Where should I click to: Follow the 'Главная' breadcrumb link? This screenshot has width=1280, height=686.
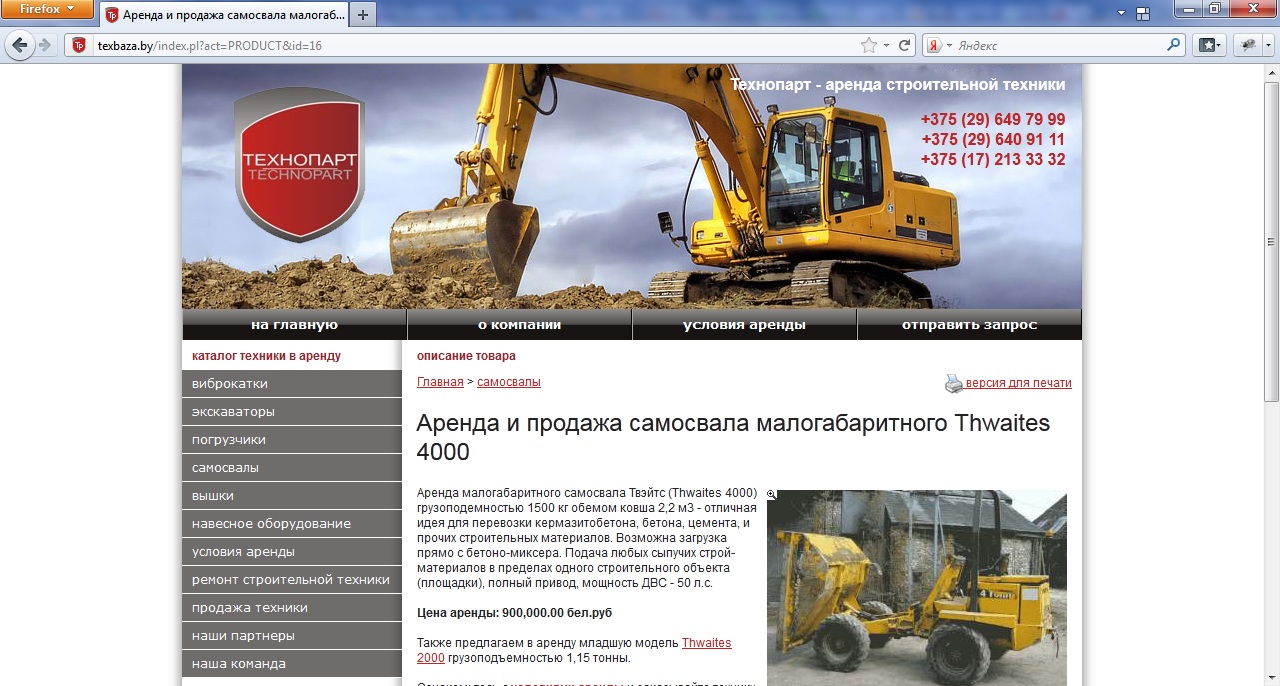440,382
